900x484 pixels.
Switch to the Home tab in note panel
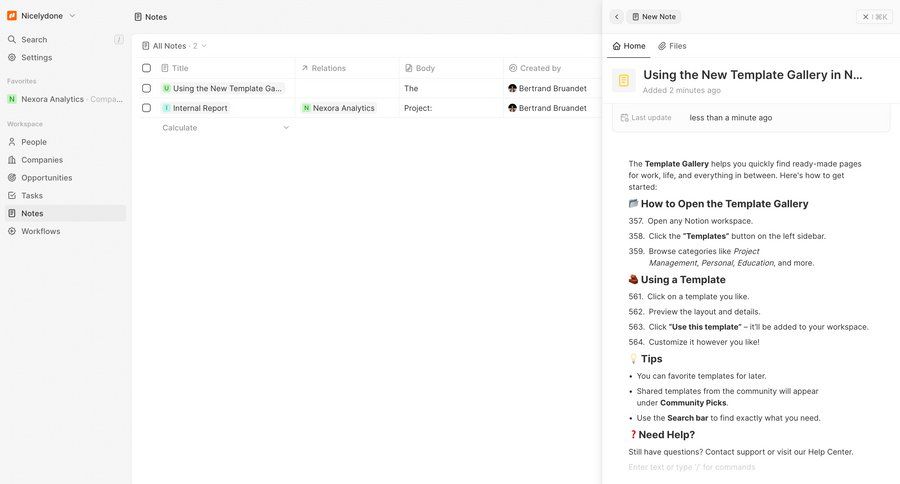pos(629,46)
